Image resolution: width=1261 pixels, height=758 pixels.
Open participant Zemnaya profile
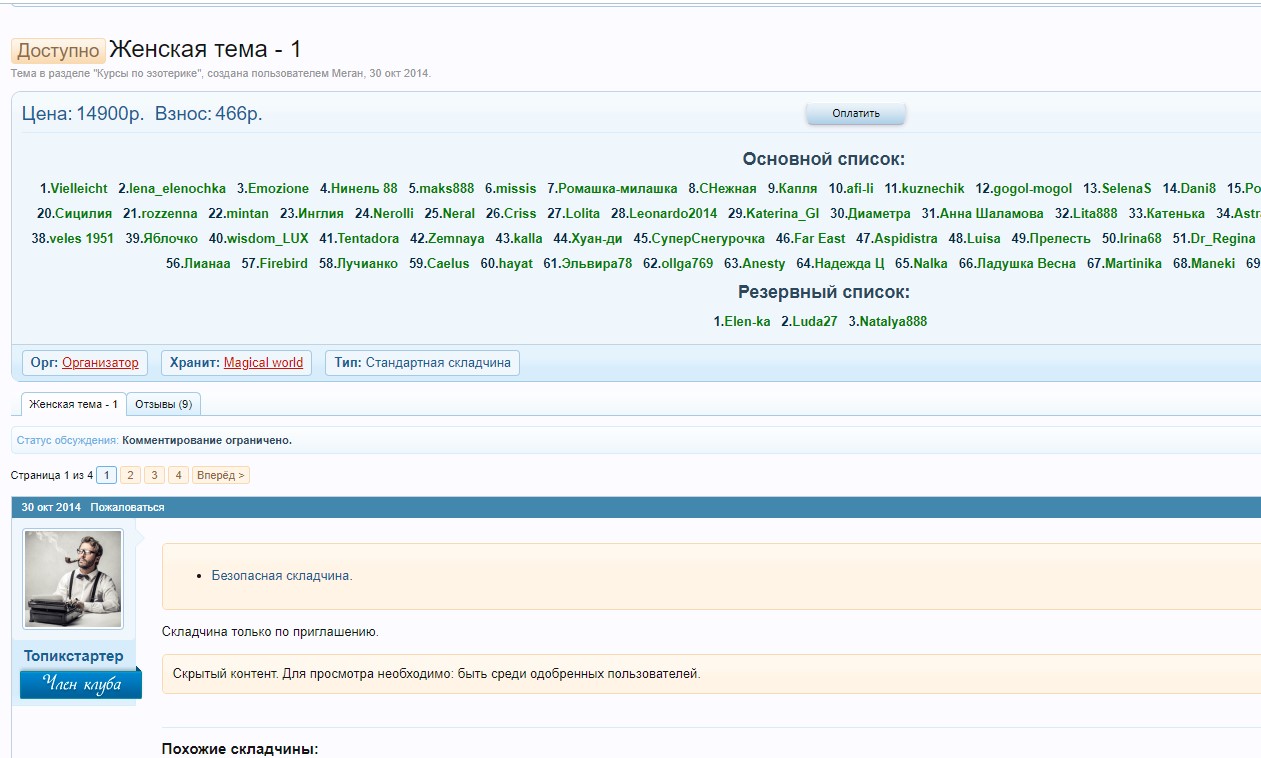tap(457, 238)
